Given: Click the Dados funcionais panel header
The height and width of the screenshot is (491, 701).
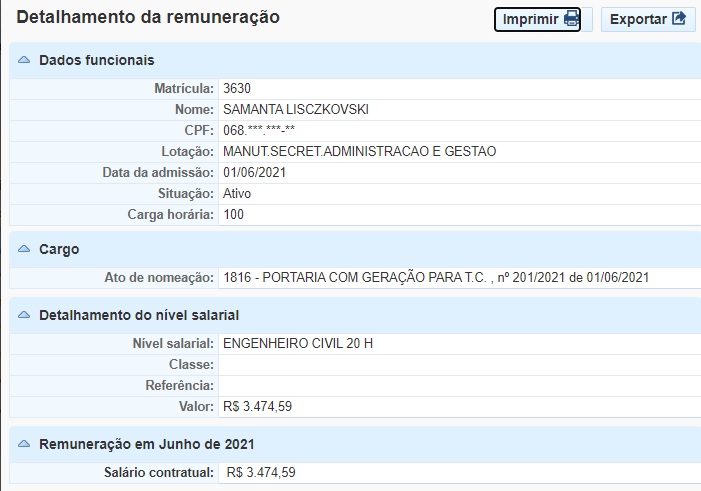Looking at the screenshot, I should click(x=96, y=60).
